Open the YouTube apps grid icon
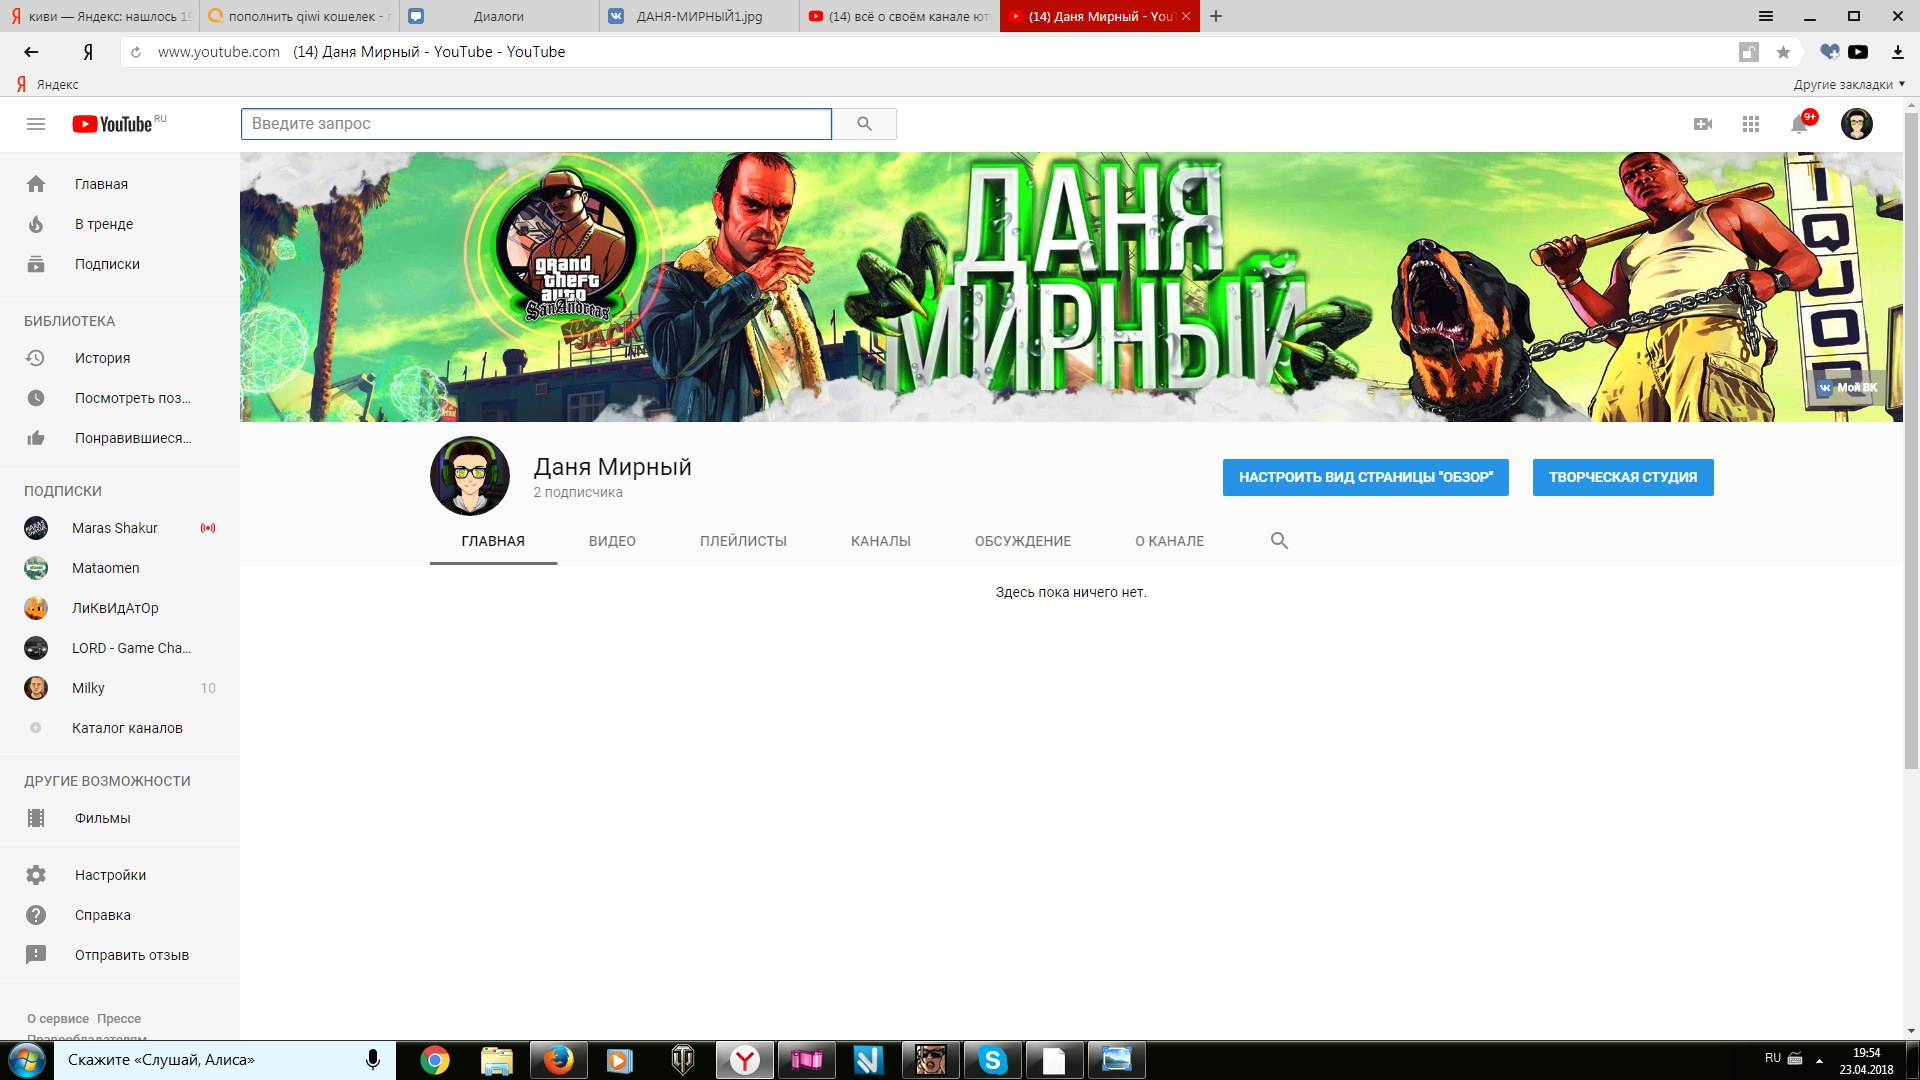Viewport: 1920px width, 1080px height. click(x=1750, y=124)
